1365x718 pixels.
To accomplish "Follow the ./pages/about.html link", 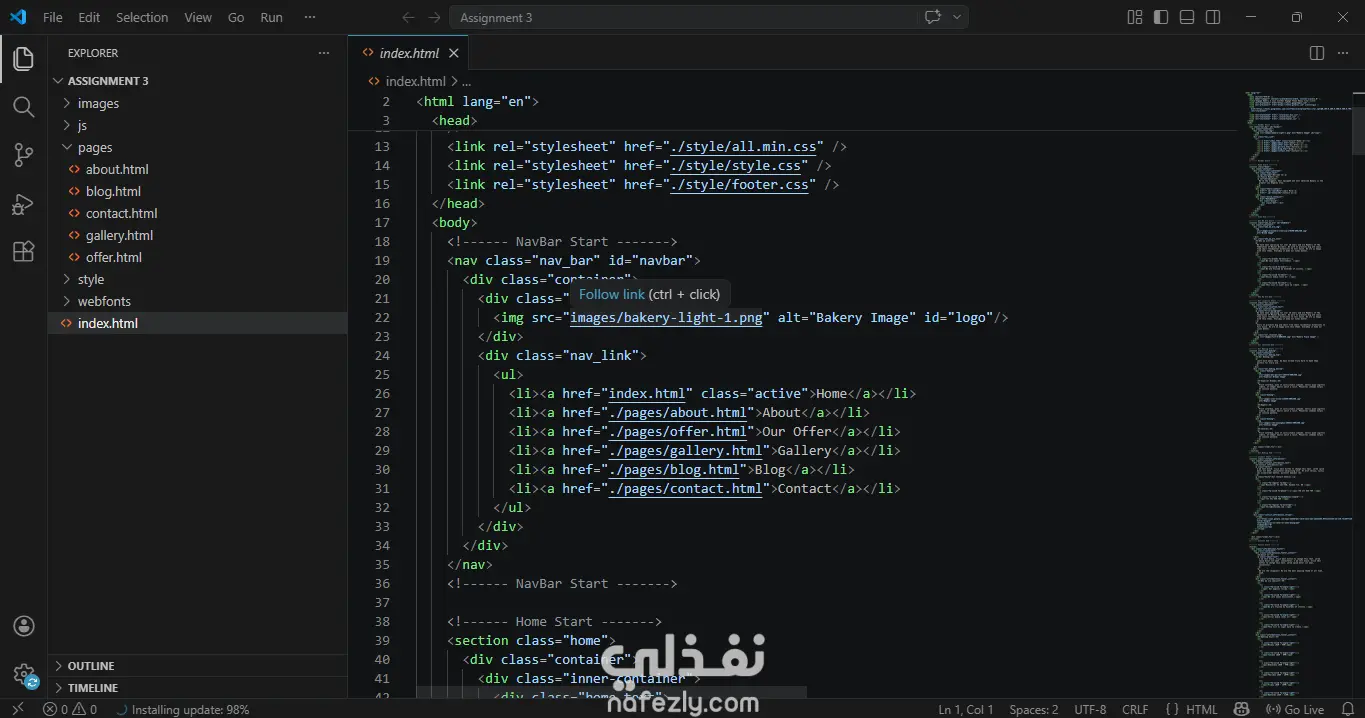I will point(678,412).
